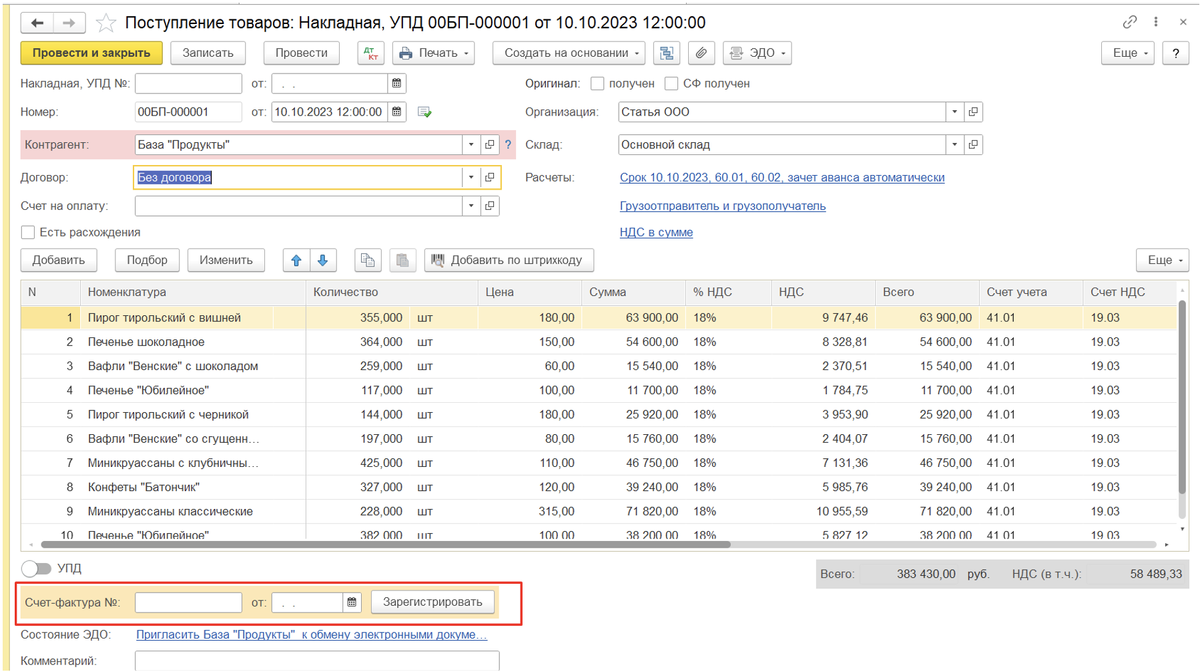Expand the Организация dropdown arrow

tap(955, 112)
